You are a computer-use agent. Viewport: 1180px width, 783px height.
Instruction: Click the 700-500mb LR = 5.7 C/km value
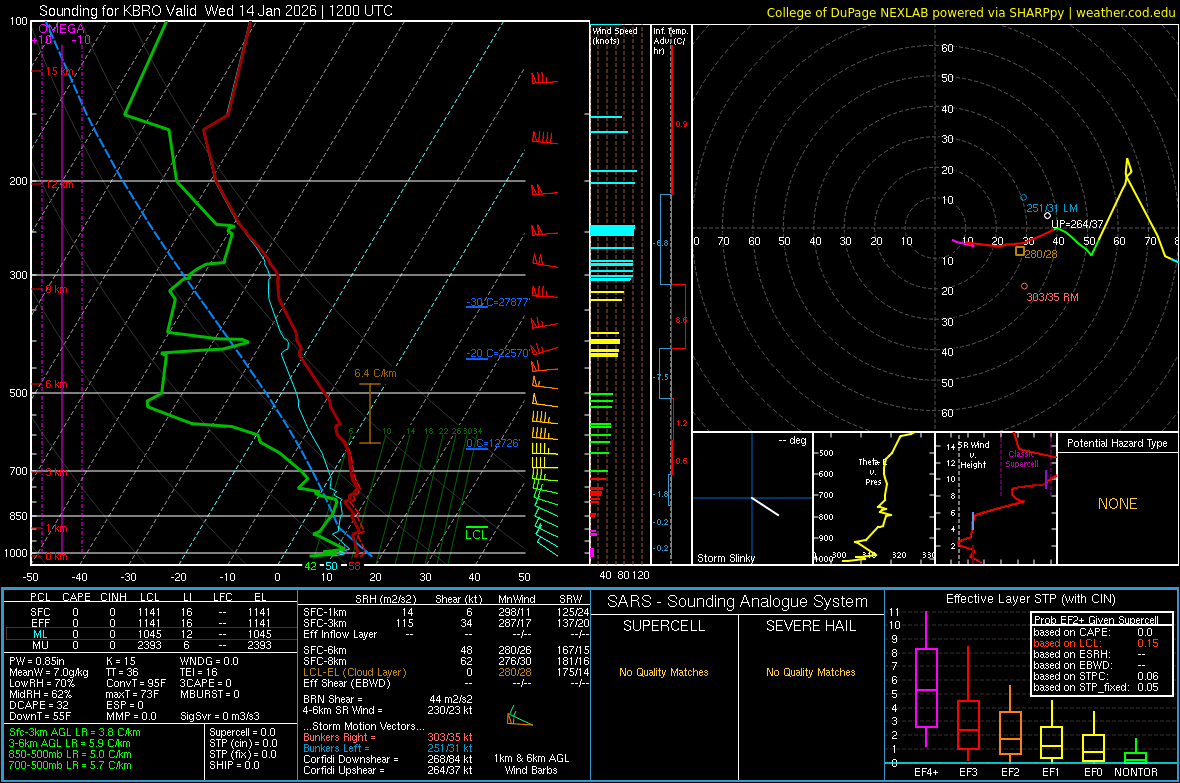coord(70,765)
